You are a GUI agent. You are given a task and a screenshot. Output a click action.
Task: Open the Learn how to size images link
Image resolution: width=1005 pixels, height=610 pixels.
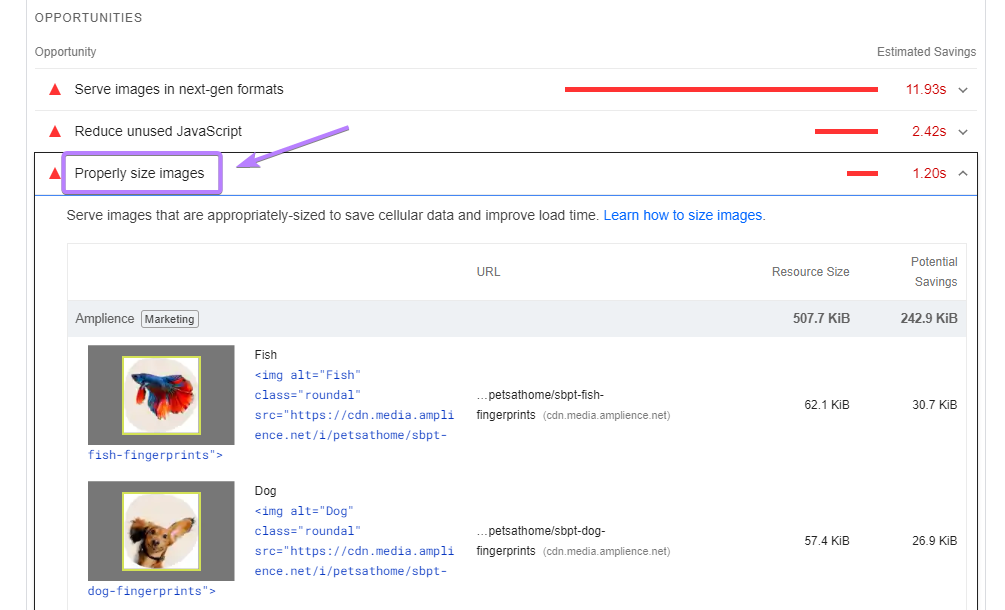pos(683,215)
